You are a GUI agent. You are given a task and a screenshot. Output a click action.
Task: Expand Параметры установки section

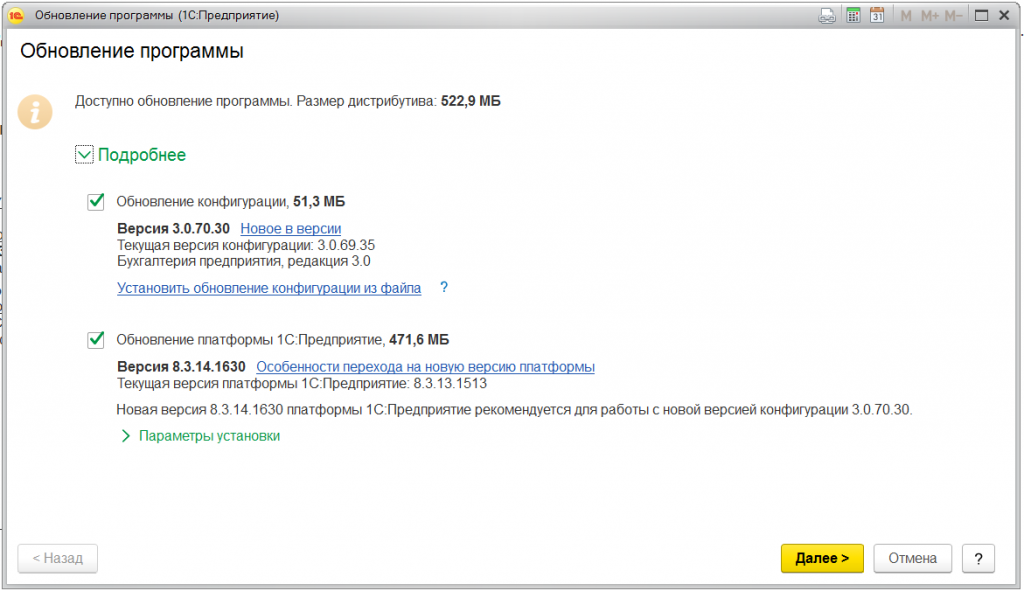(x=127, y=436)
